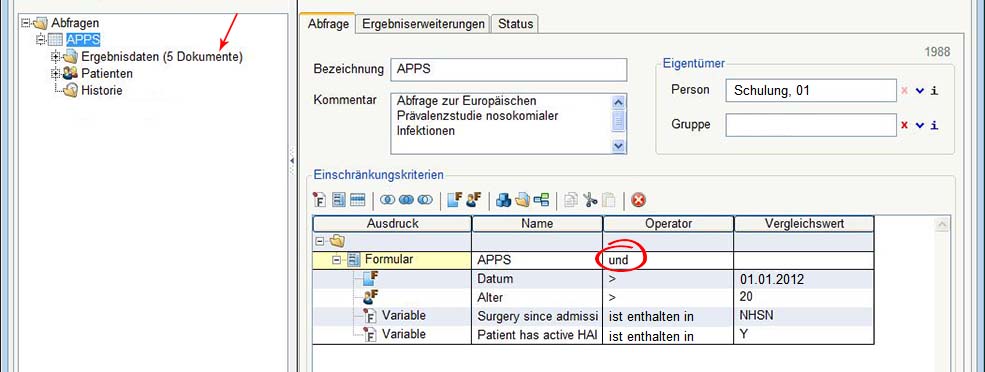Select Patienten in the tree
Image resolution: width=985 pixels, height=372 pixels.
pyautogui.click(x=107, y=73)
